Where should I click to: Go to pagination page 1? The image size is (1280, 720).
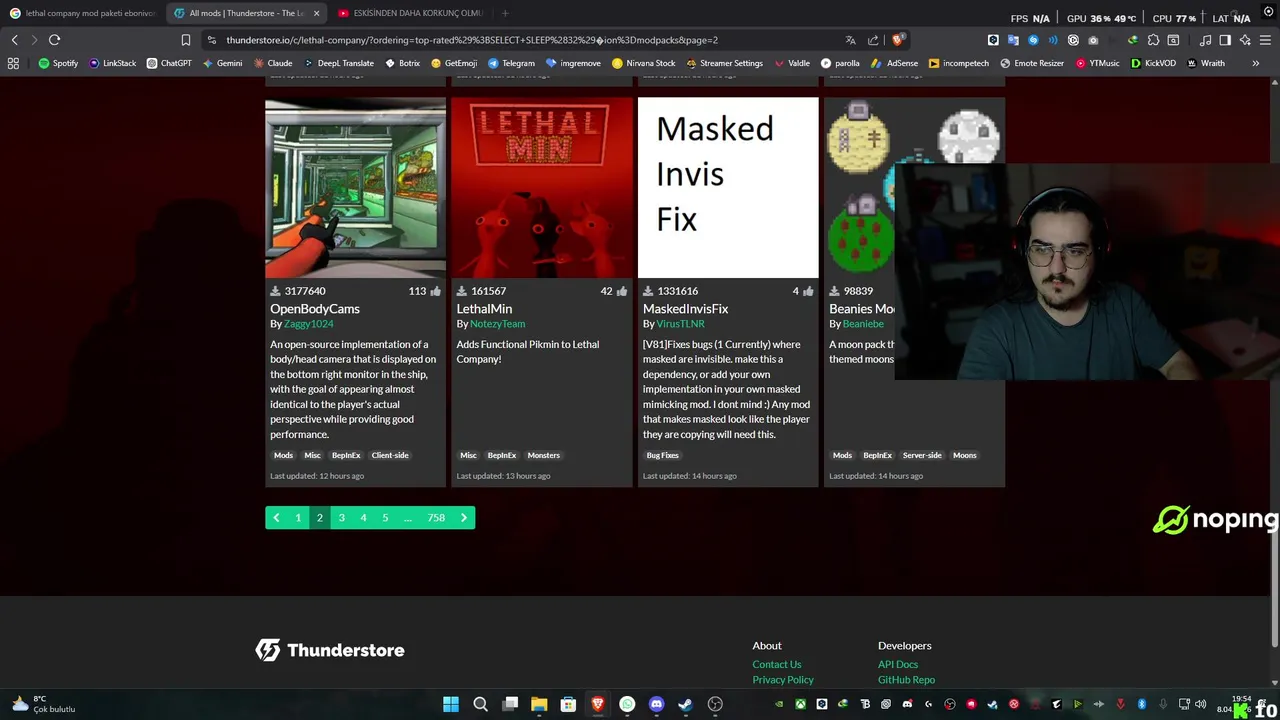coord(298,518)
